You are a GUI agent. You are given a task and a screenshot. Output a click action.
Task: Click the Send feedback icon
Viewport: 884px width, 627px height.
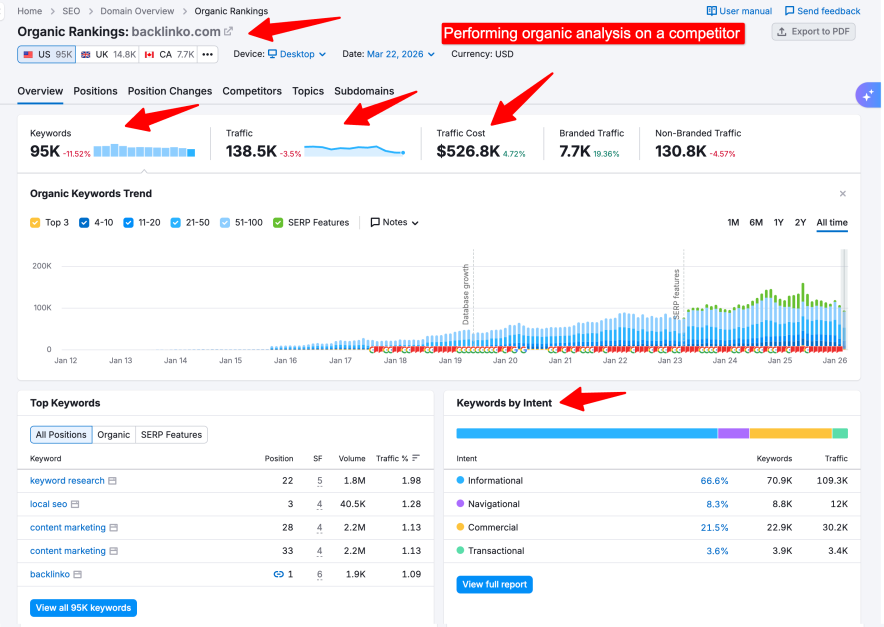(792, 10)
